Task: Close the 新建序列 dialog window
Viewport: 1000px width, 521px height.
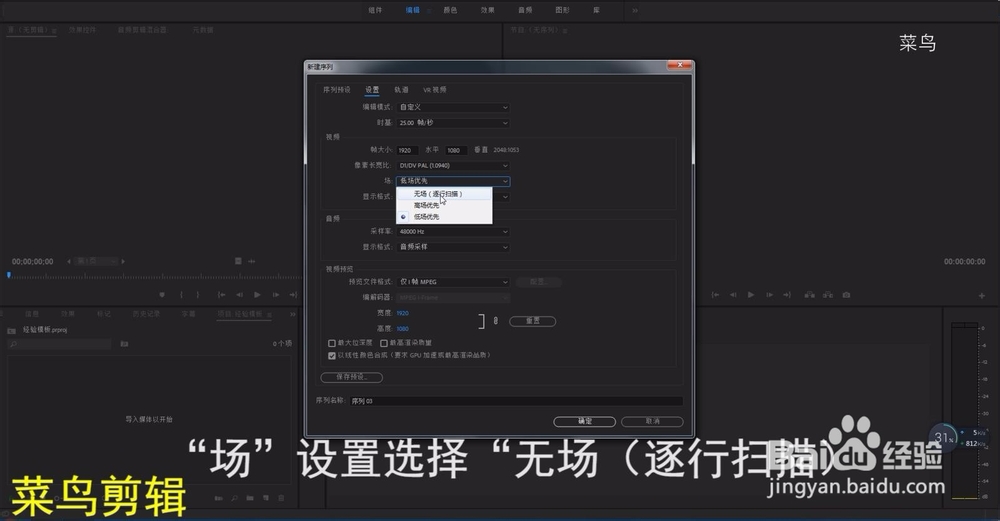Action: (x=680, y=65)
